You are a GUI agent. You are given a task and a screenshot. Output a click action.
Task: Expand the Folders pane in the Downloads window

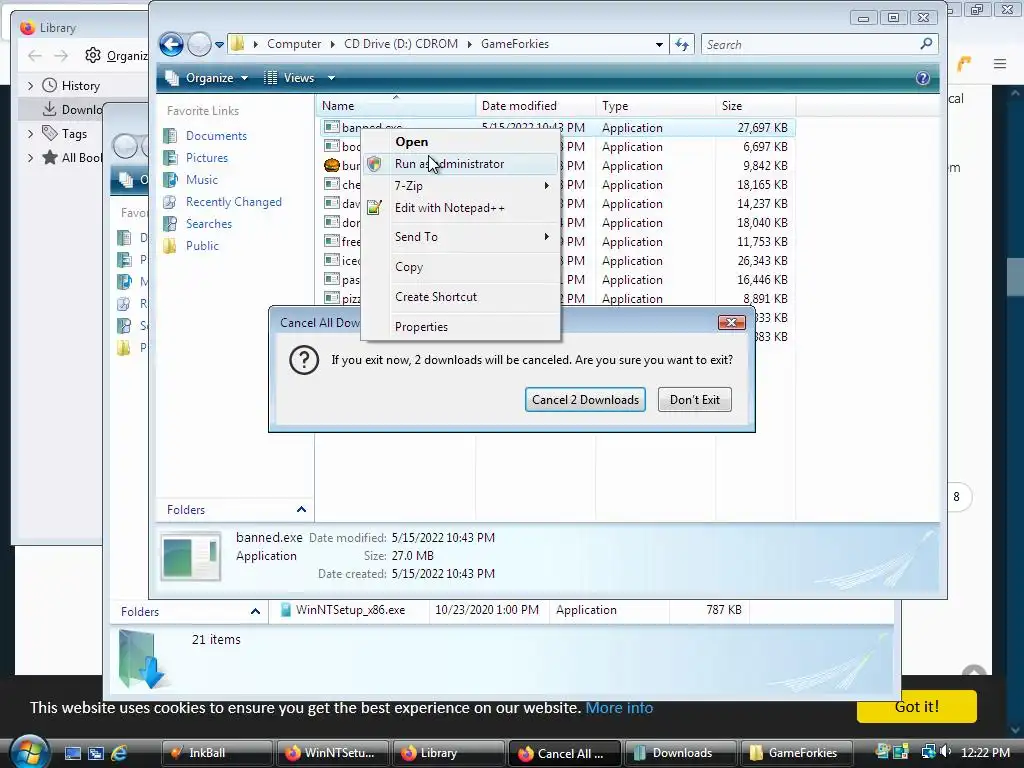click(x=255, y=611)
